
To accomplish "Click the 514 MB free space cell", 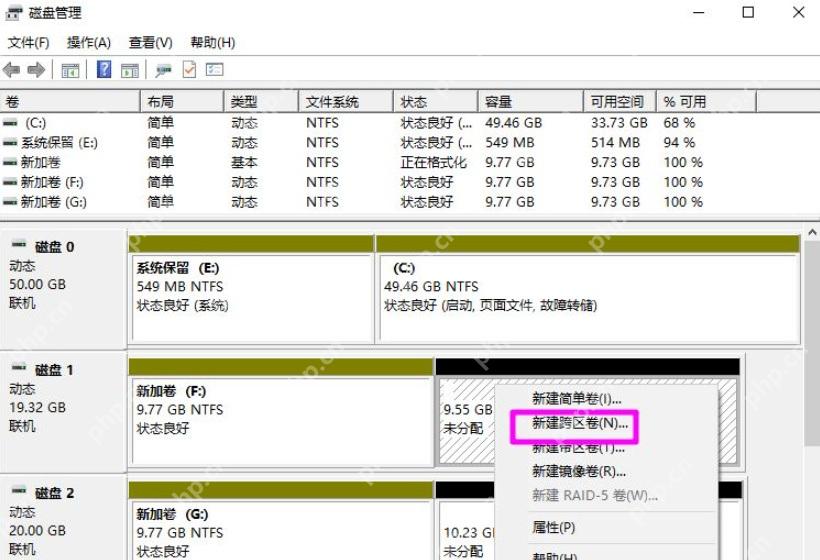I will click(x=616, y=143).
